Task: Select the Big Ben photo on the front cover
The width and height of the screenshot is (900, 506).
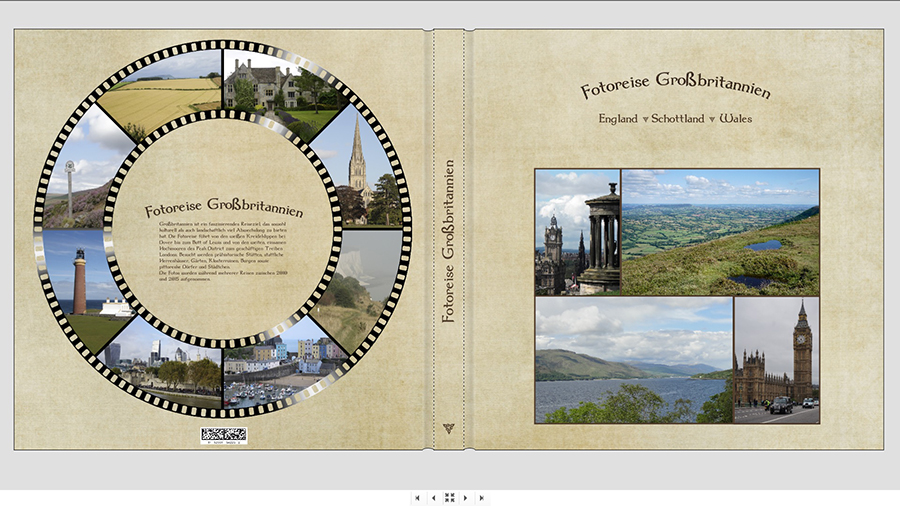Action: pyautogui.click(x=777, y=360)
